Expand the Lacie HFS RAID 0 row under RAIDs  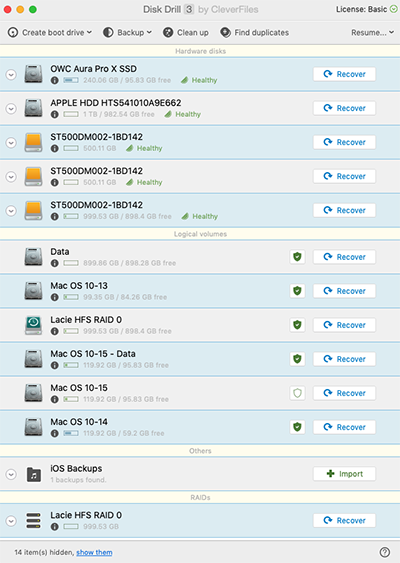(11, 521)
